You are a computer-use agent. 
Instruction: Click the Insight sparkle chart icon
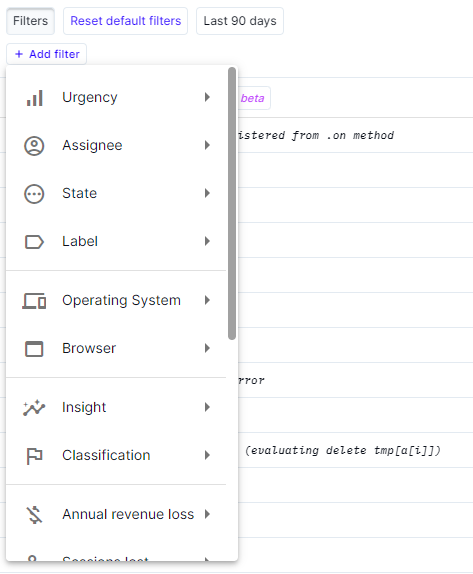[x=34, y=408]
